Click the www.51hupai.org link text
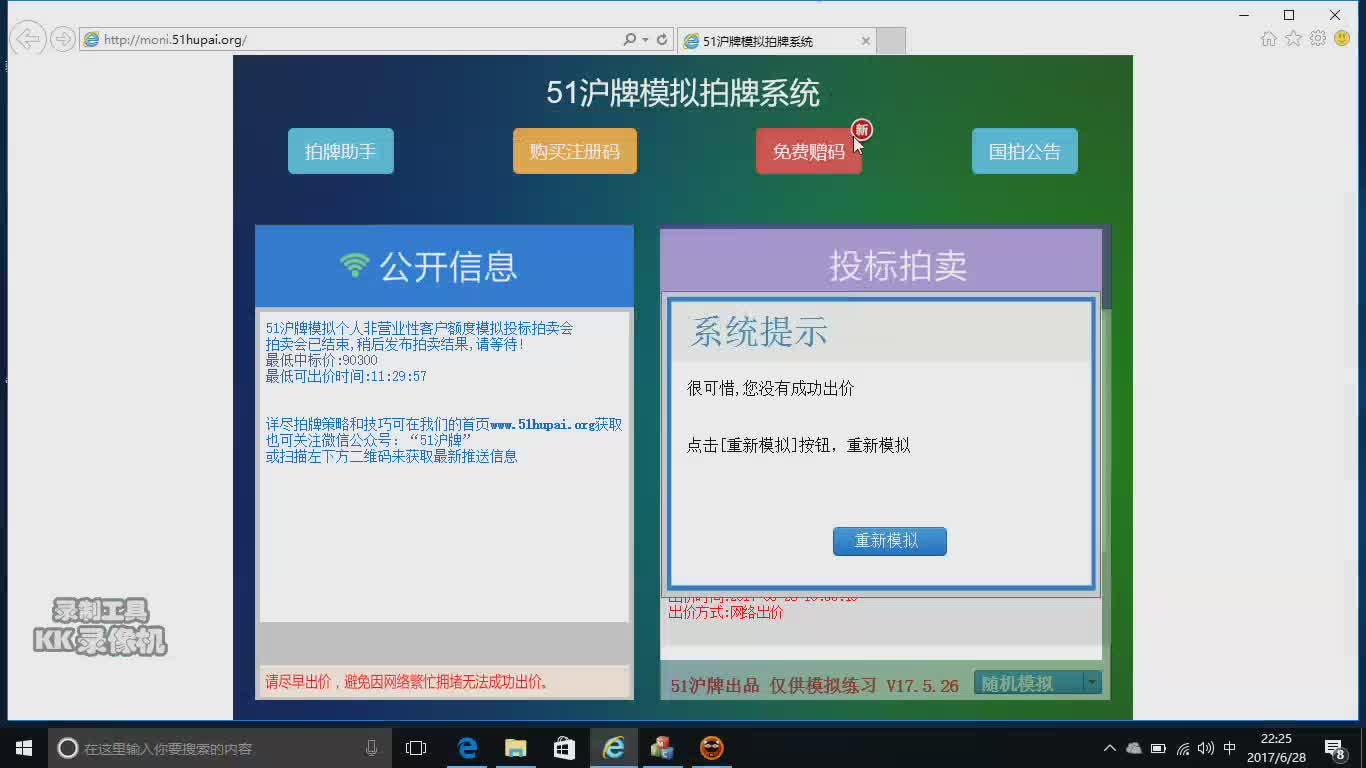 (x=542, y=424)
